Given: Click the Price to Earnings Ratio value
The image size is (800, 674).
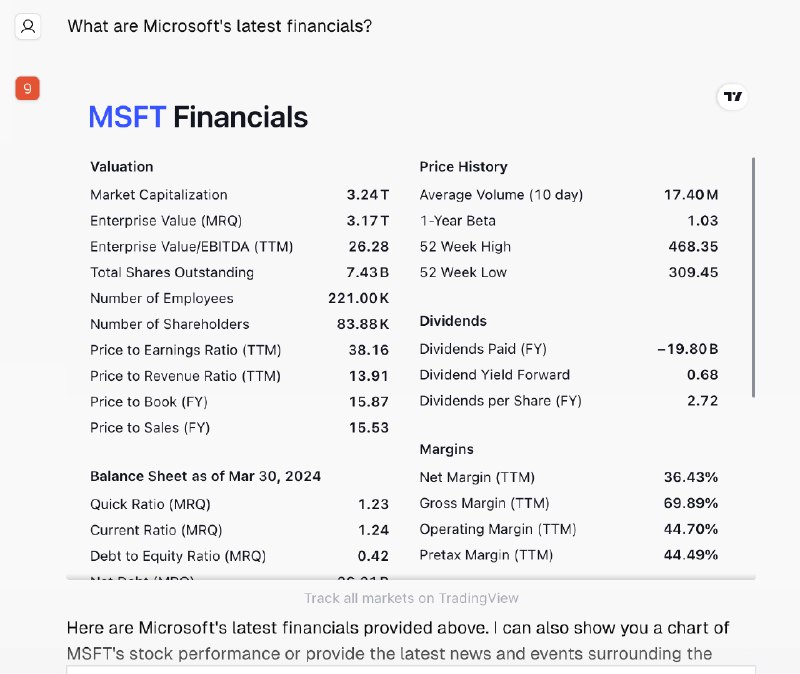Looking at the screenshot, I should pyautogui.click(x=368, y=350).
